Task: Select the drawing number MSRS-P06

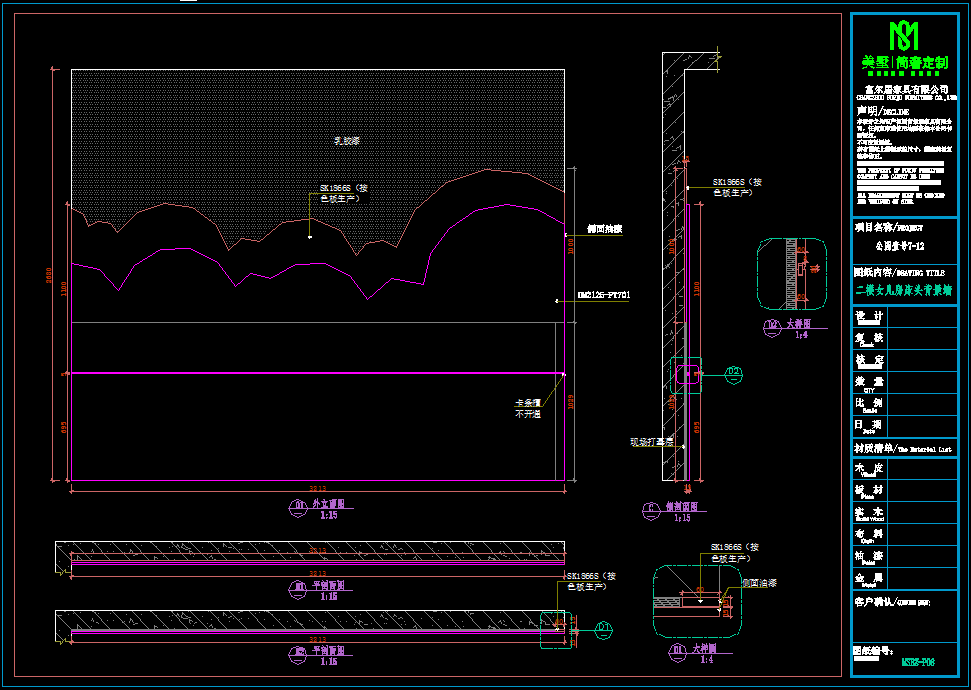Action: pos(917,661)
